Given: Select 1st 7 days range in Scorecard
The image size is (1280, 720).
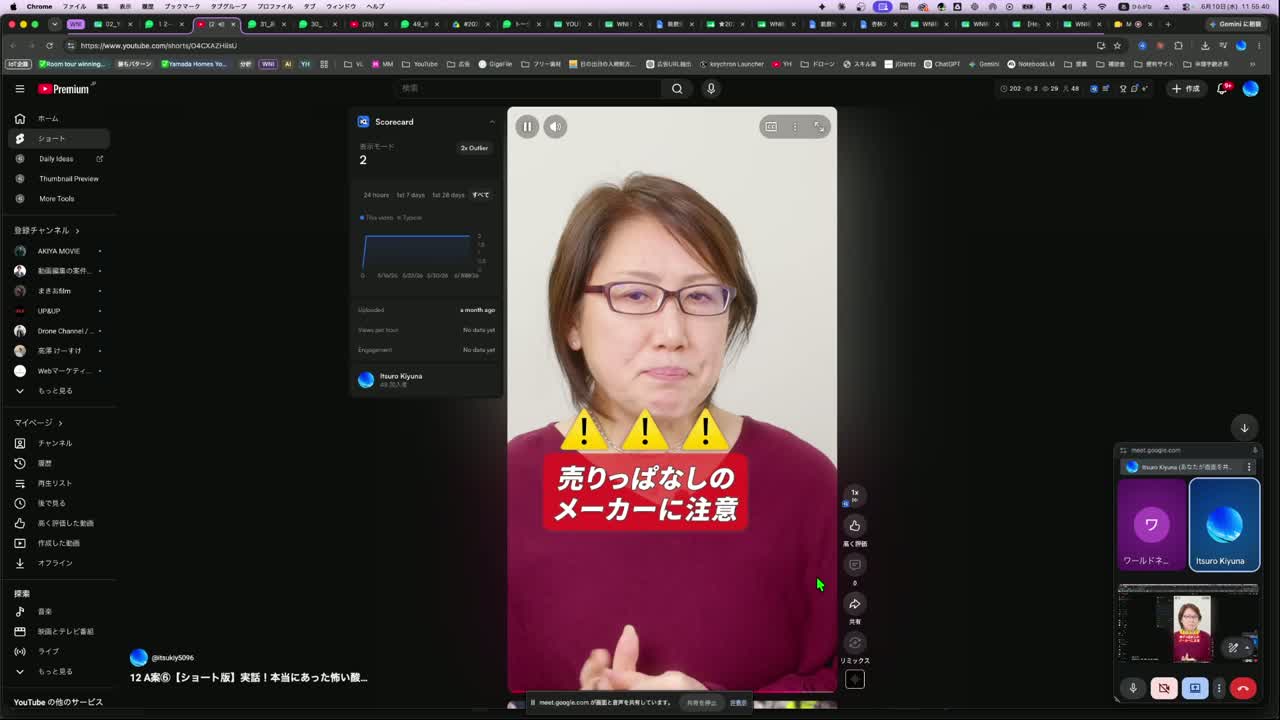Looking at the screenshot, I should point(411,195).
